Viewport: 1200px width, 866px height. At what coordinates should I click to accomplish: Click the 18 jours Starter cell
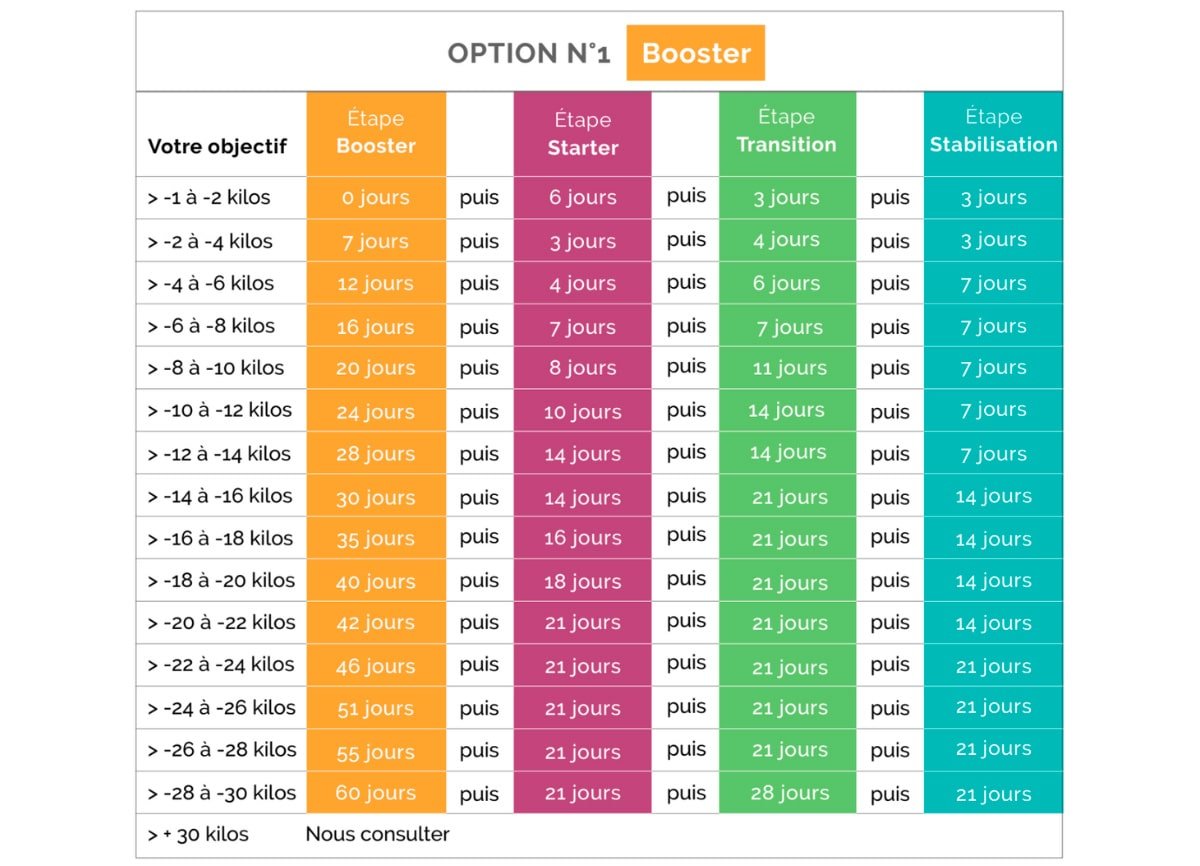point(582,581)
